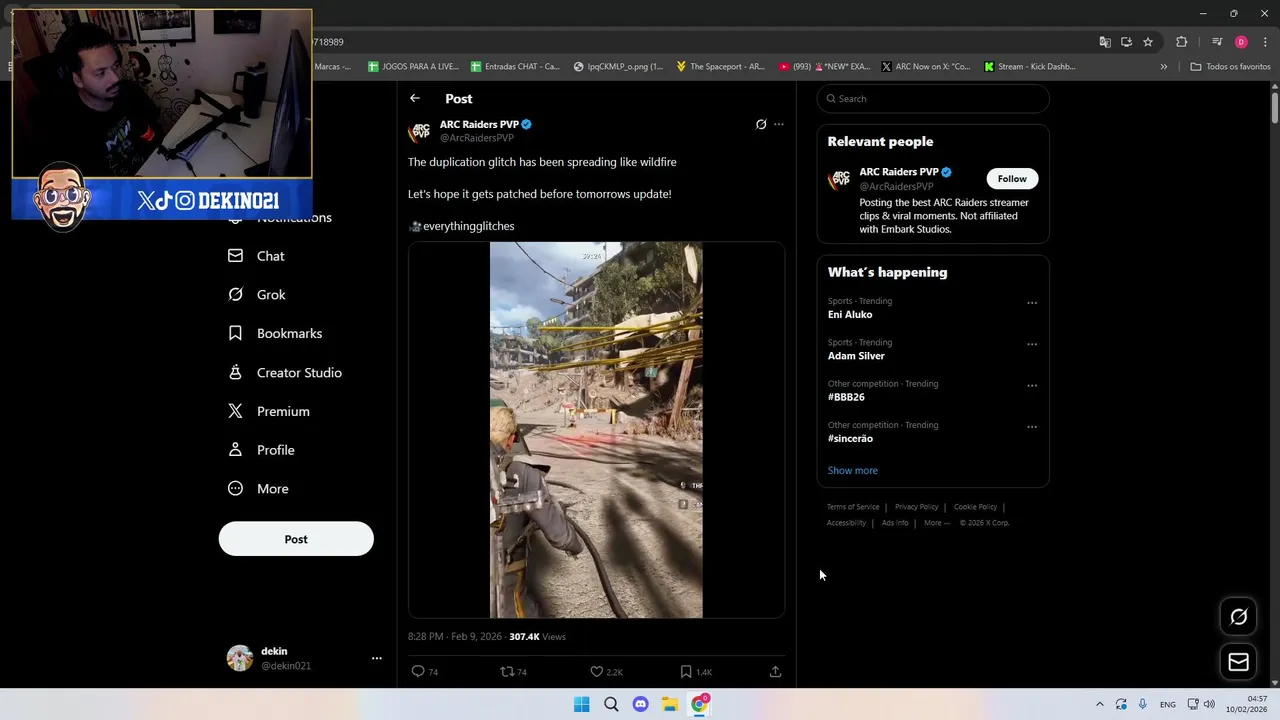Click the Search input field
The width and height of the screenshot is (1280, 720).
933,98
